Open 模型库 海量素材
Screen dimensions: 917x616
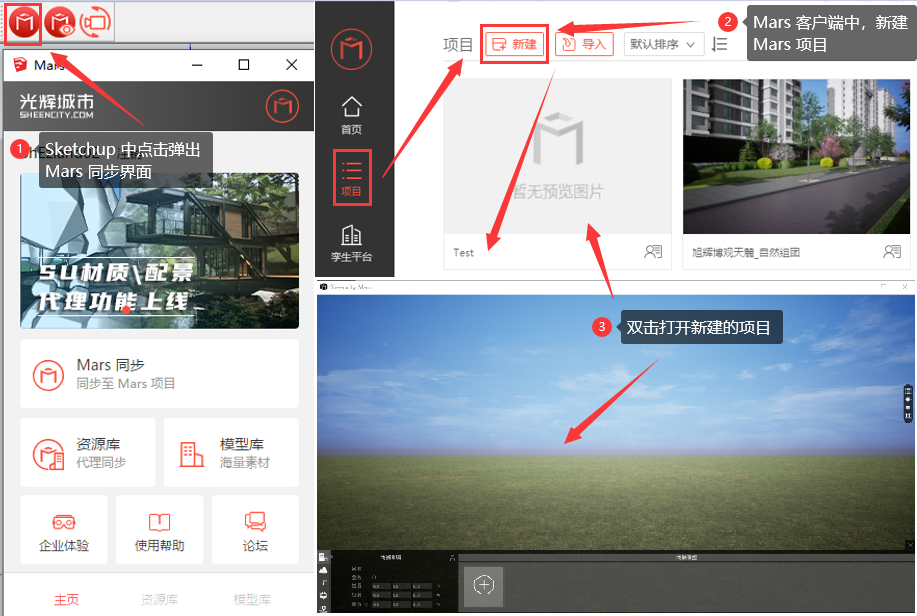232,452
